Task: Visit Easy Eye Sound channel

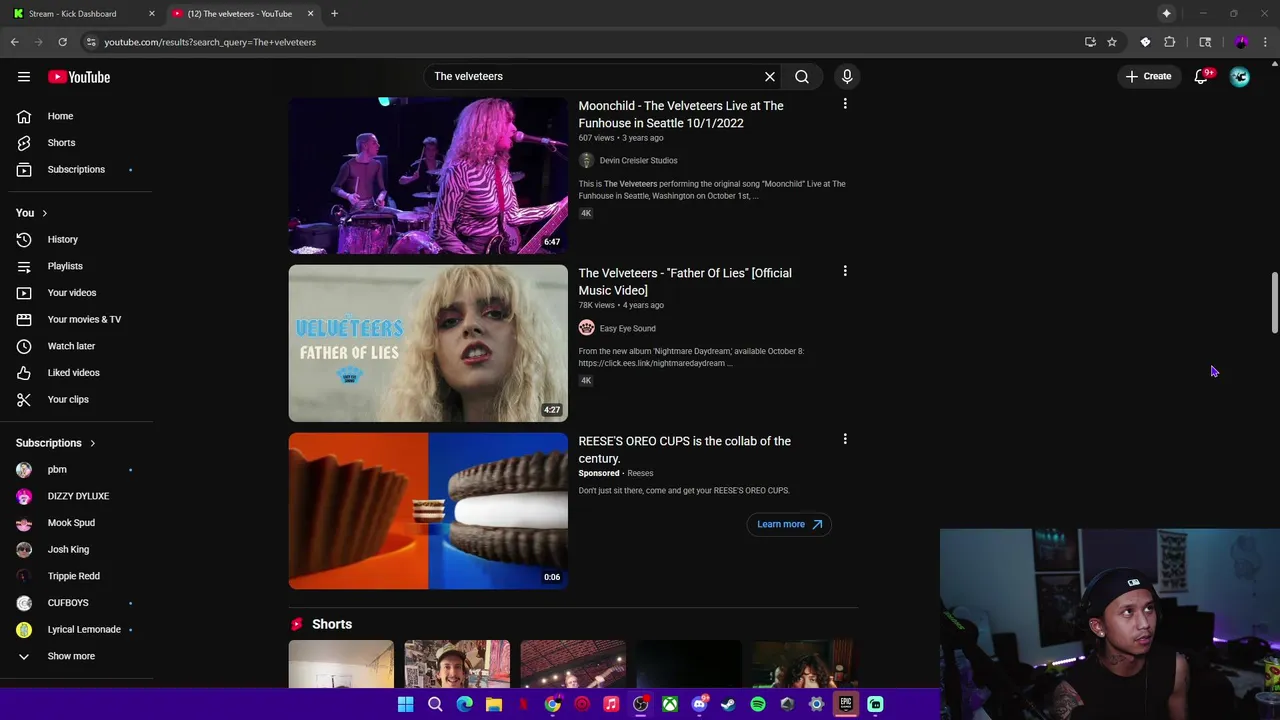Action: coord(627,328)
